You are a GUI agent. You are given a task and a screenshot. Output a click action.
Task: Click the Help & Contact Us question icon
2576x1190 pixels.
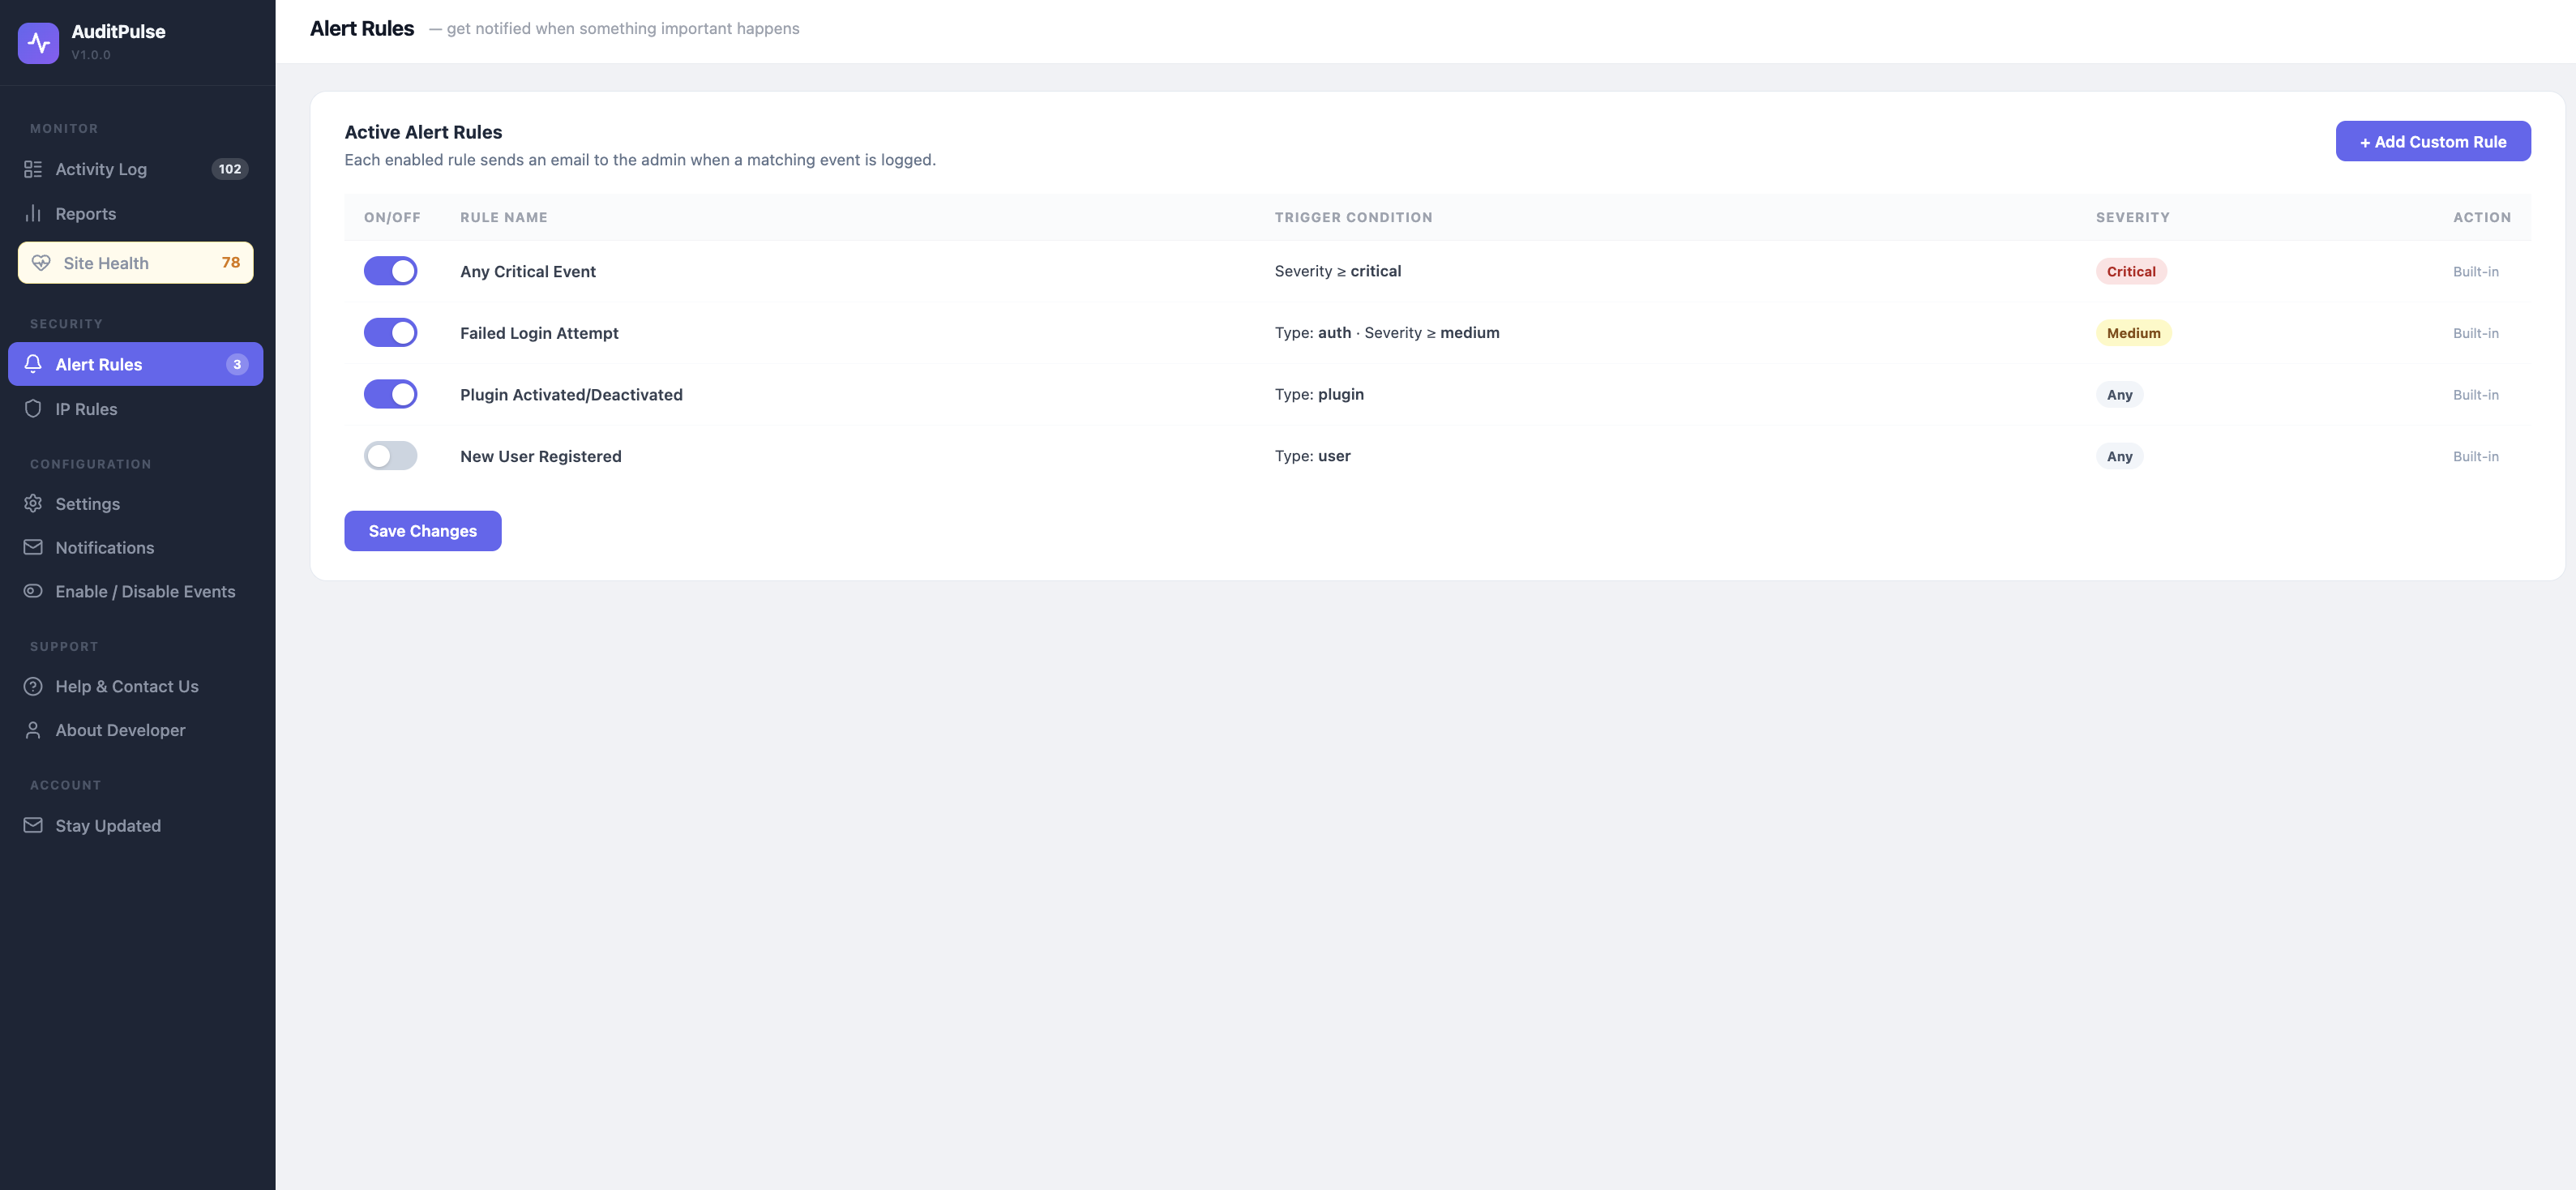33,686
